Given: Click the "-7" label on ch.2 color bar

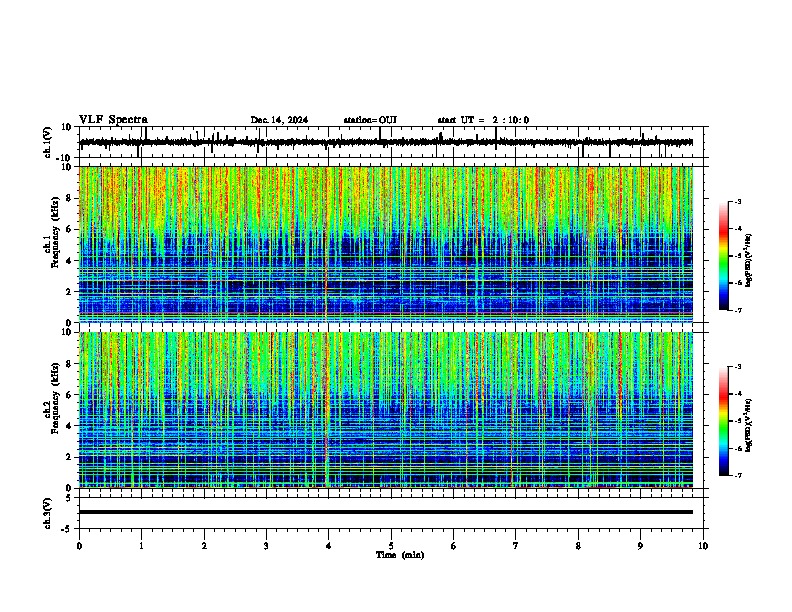Looking at the screenshot, I should [738, 475].
